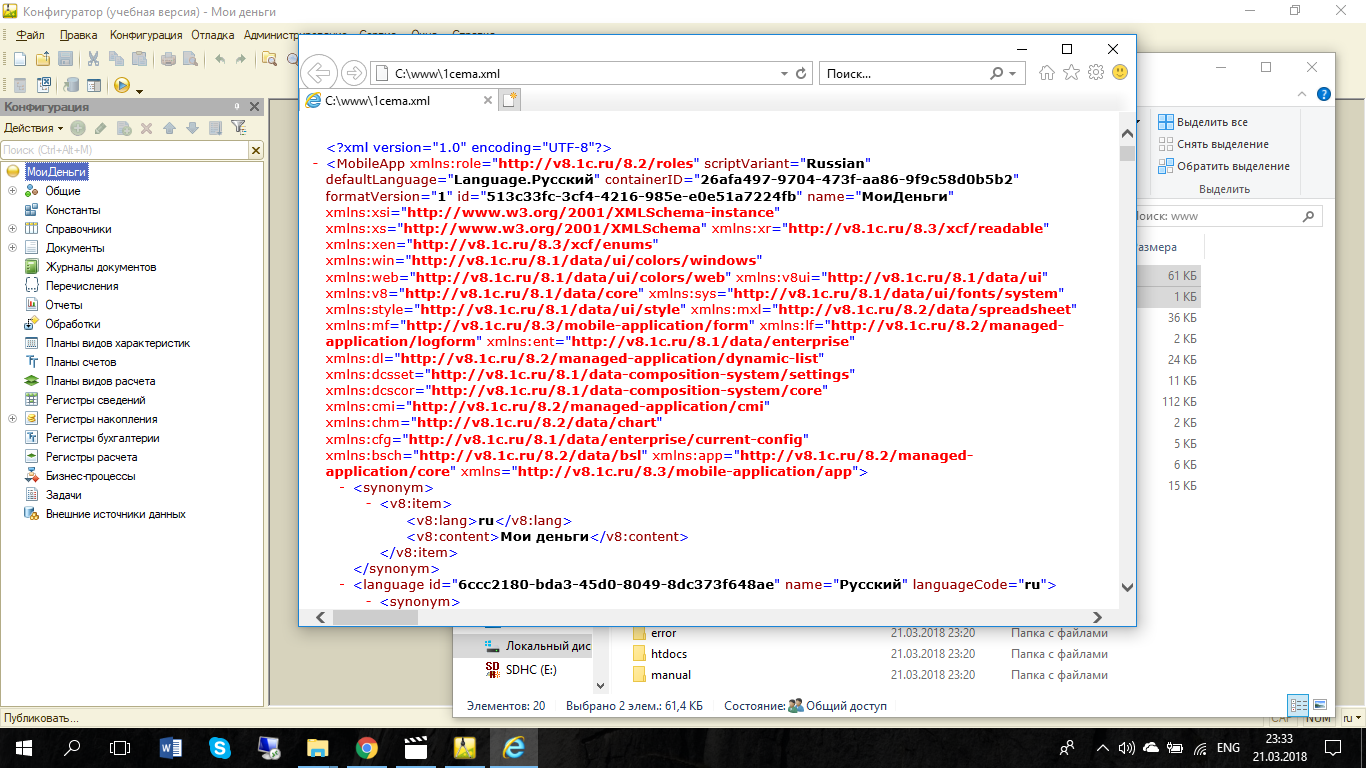Expand the Справочники tree node
This screenshot has width=1366, height=768.
coord(12,229)
